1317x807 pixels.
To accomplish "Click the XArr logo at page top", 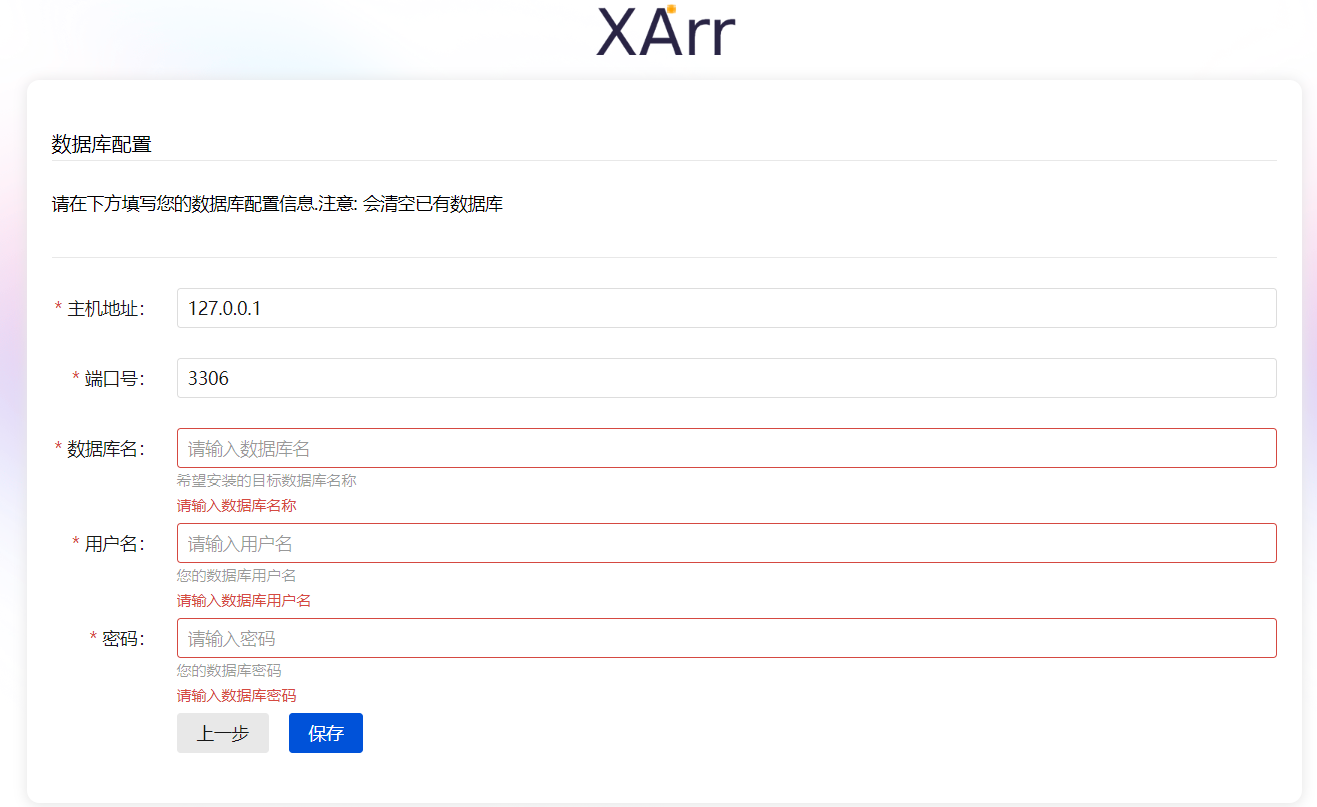I will pos(663,31).
